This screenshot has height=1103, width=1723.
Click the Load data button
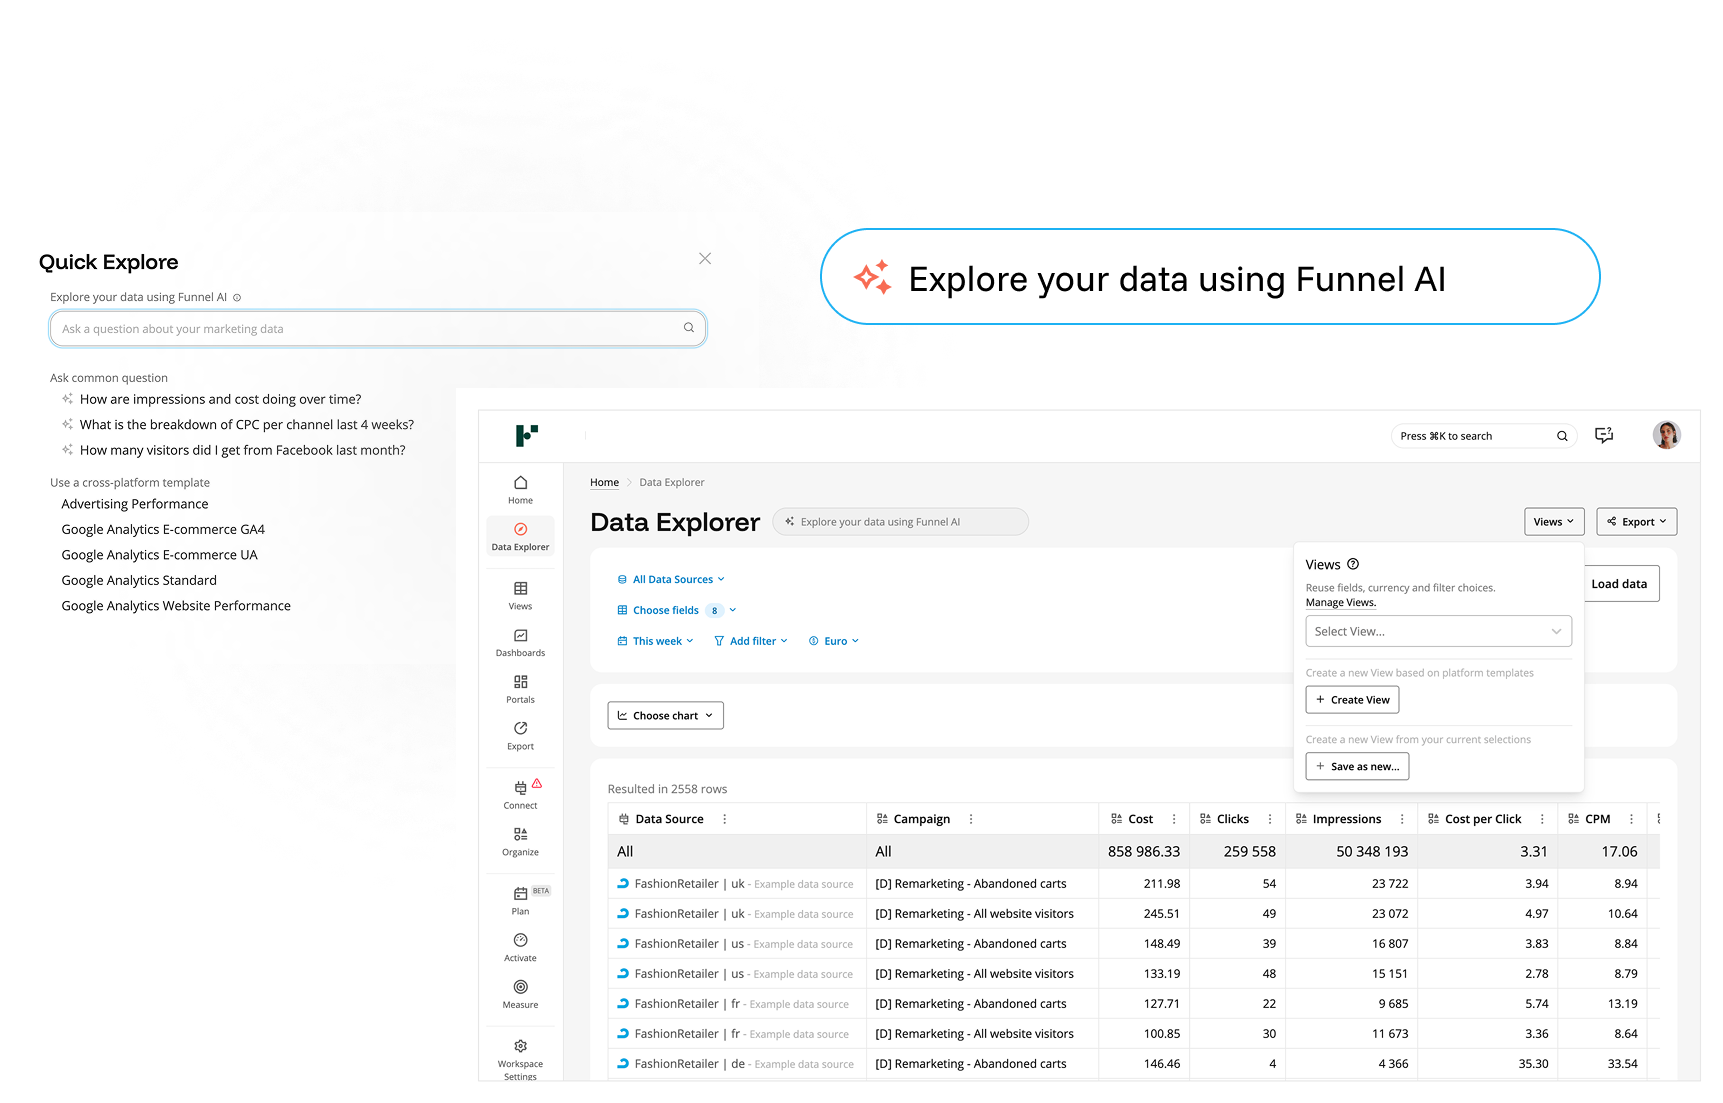[x=1619, y=584]
